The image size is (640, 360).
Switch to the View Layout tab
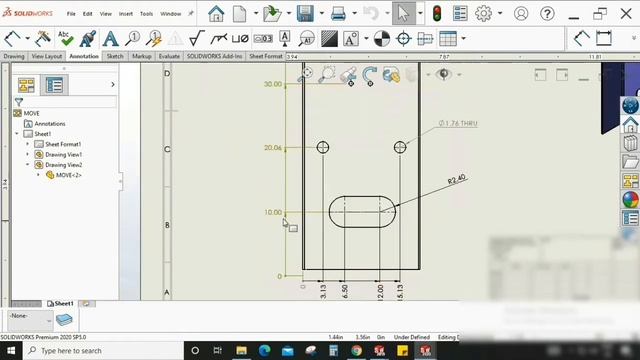pyautogui.click(x=47, y=56)
